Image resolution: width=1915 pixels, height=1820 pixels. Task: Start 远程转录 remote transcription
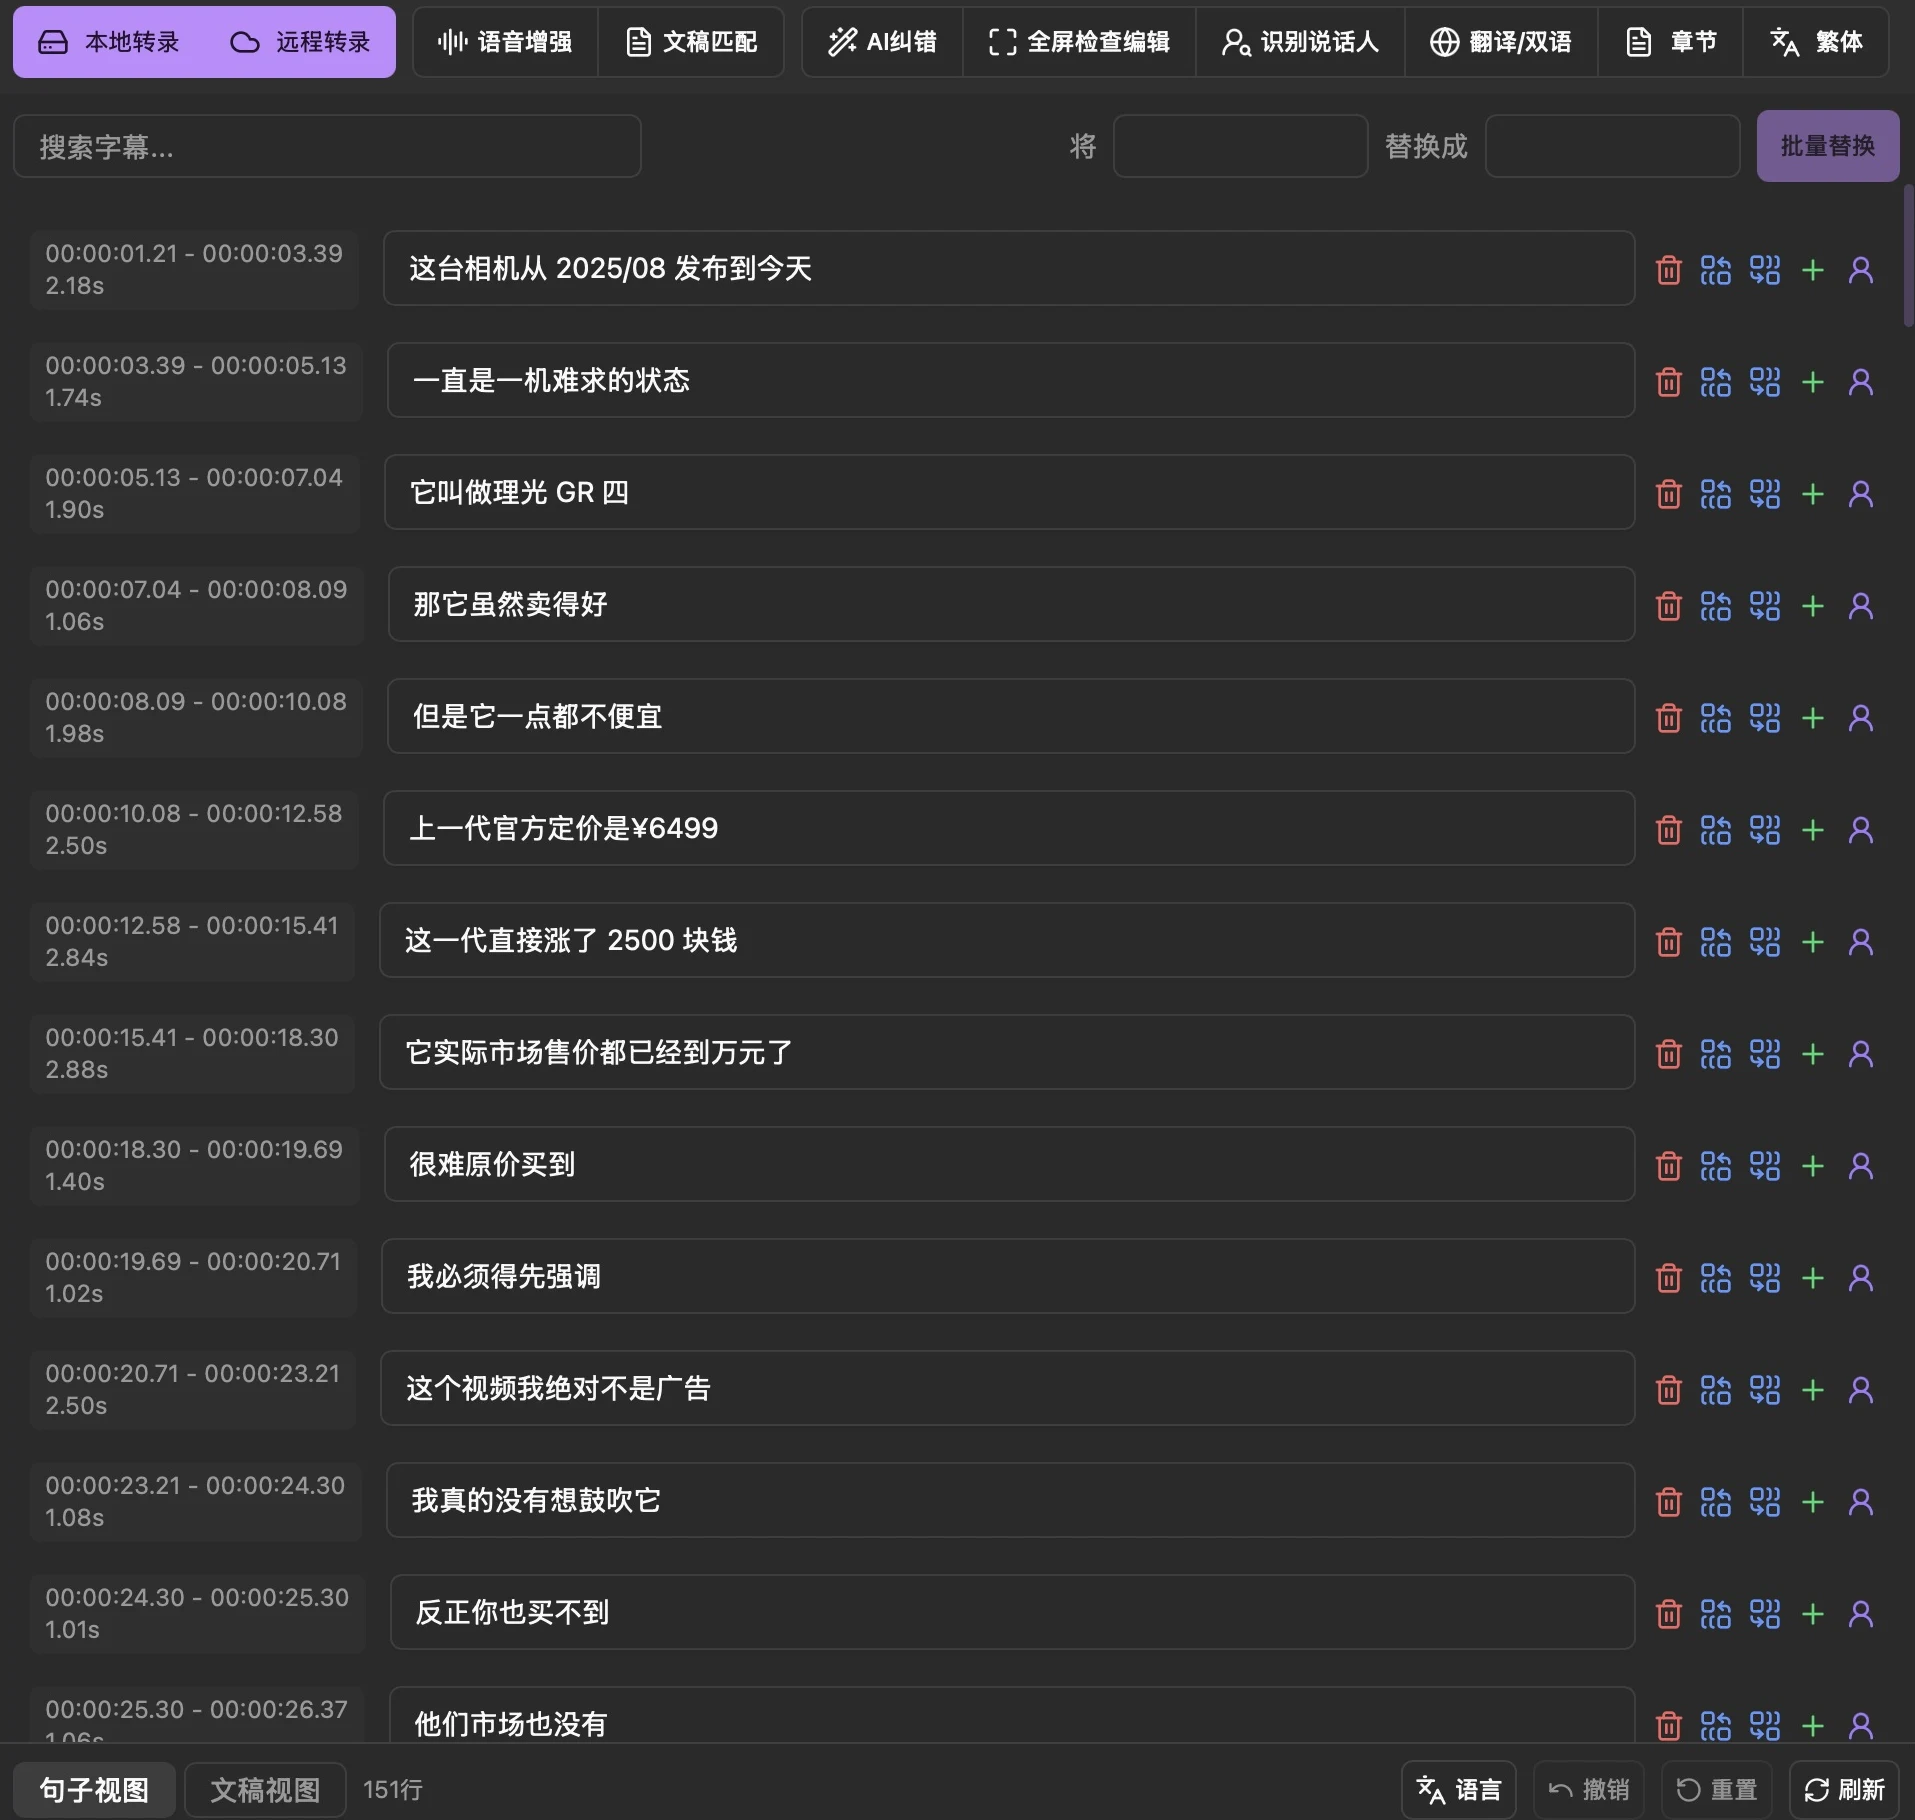(300, 42)
